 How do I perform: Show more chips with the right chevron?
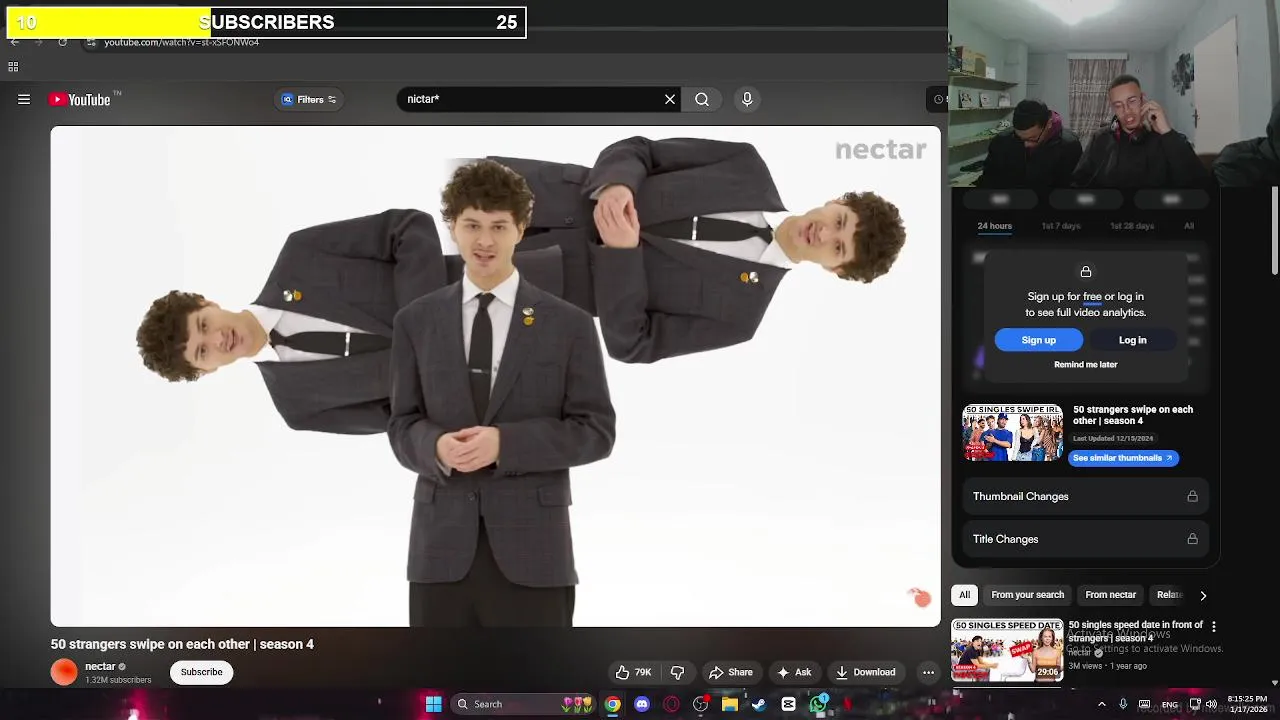pos(1203,595)
